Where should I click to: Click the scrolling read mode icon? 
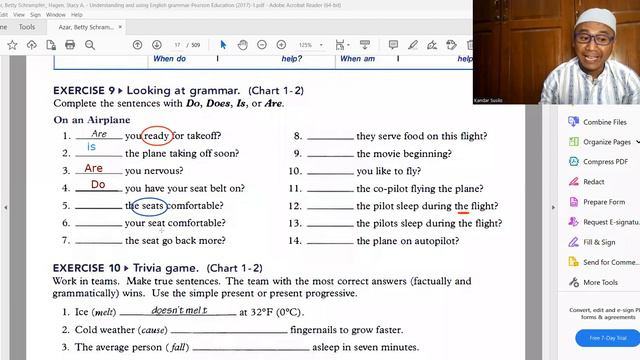tap(365, 44)
